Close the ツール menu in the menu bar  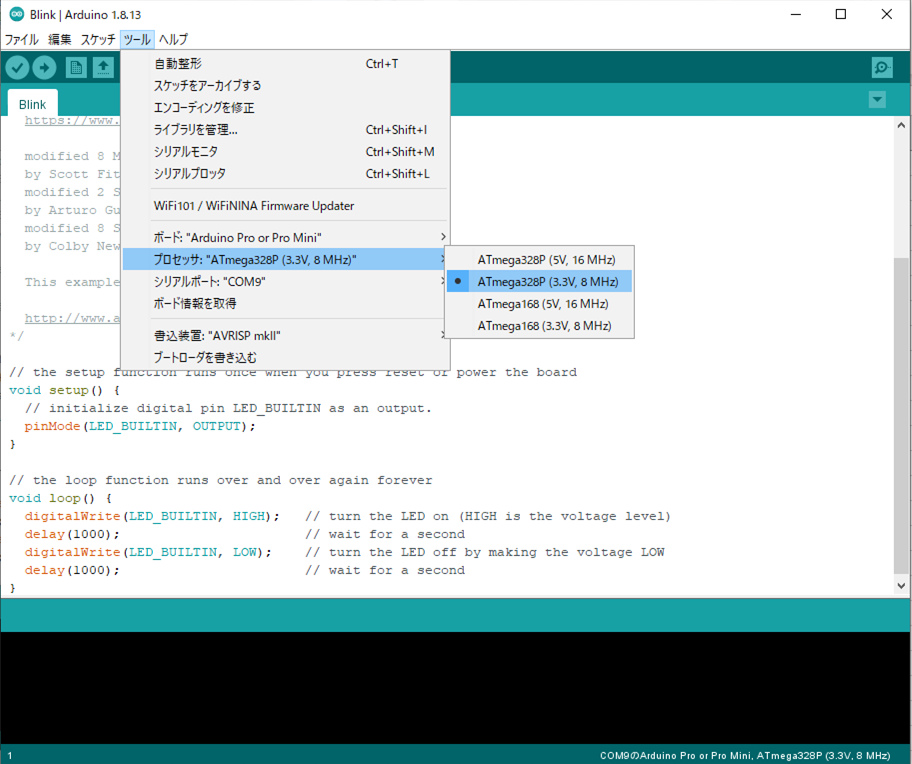coord(137,40)
